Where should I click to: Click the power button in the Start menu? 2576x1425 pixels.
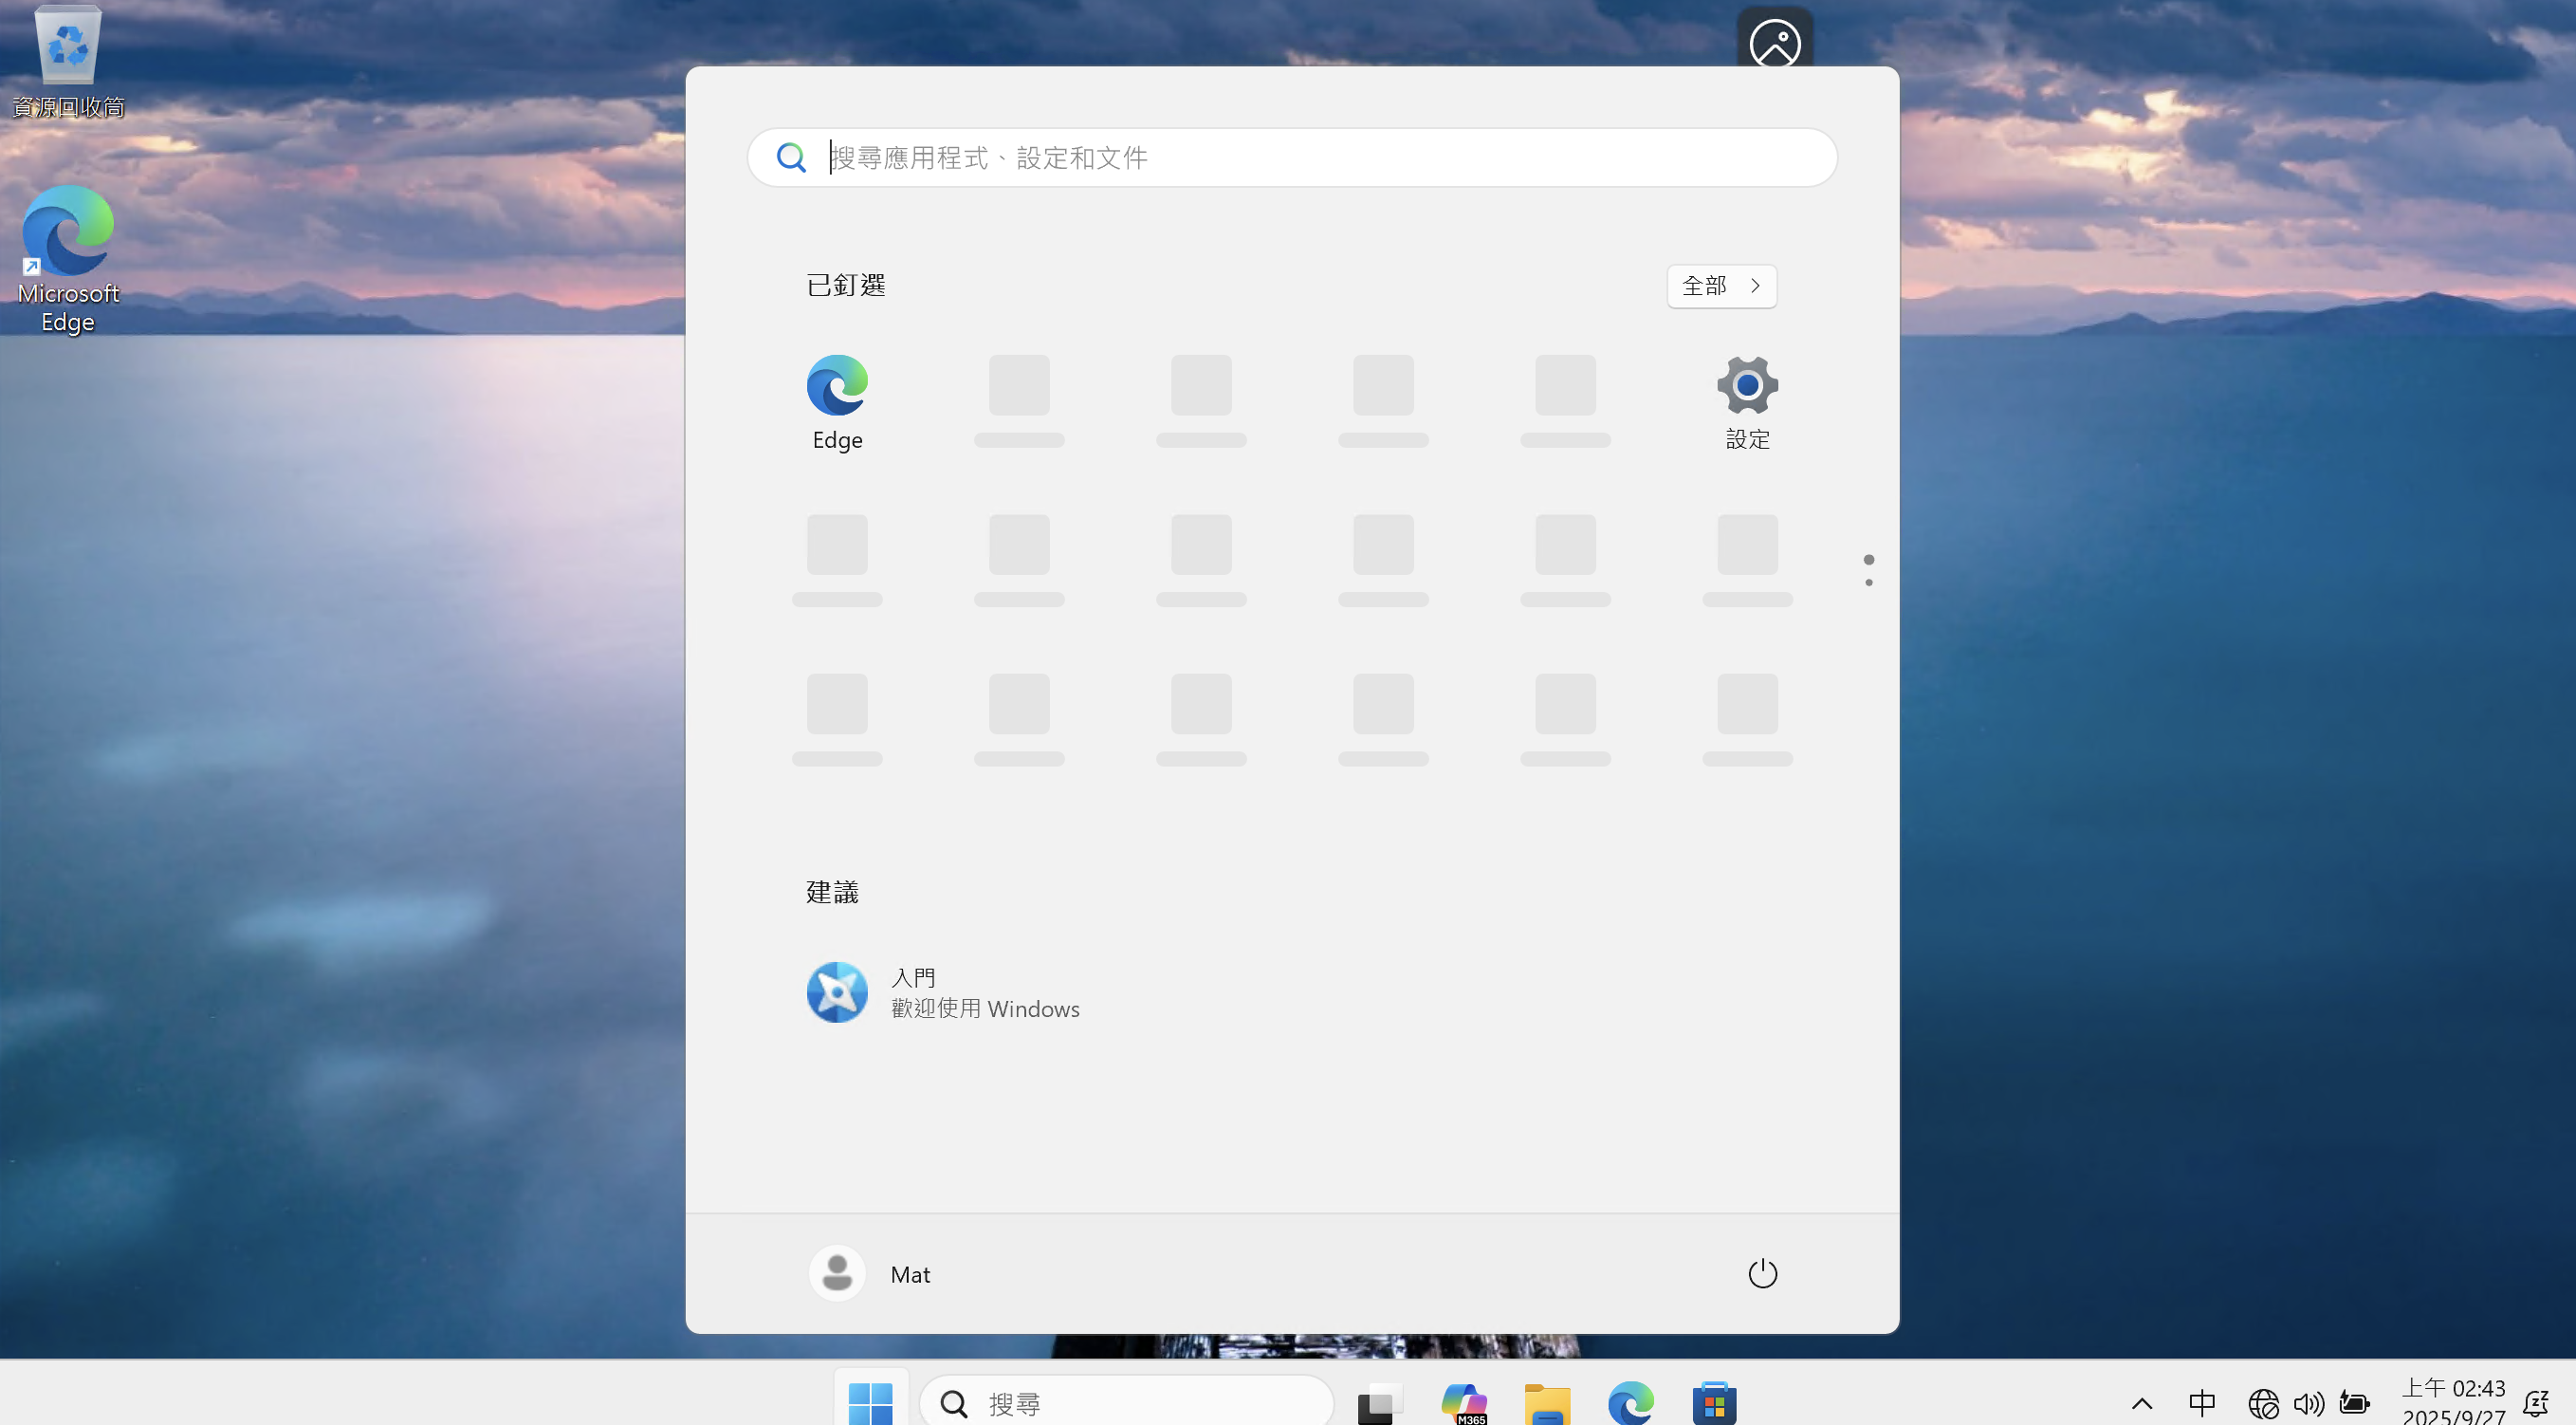click(x=1762, y=1273)
